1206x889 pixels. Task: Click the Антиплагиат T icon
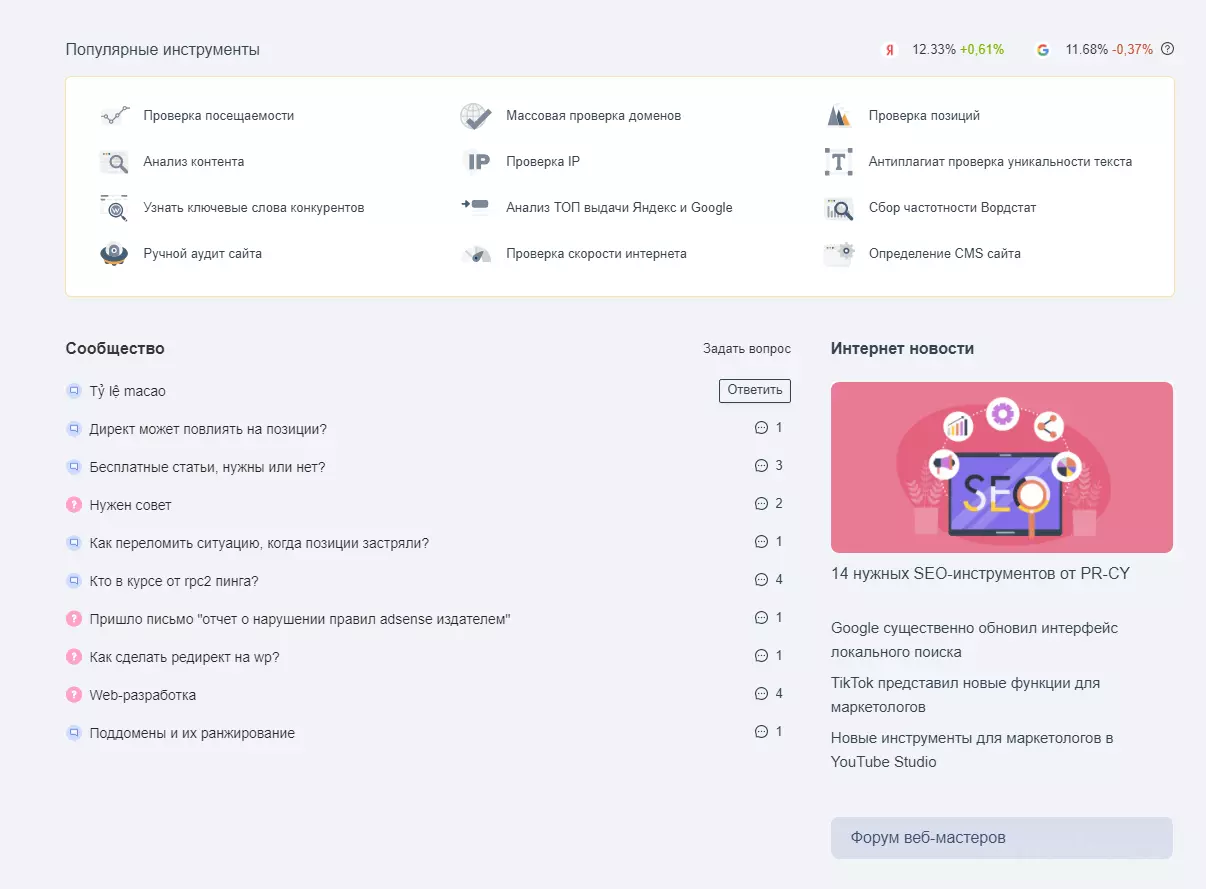point(838,161)
